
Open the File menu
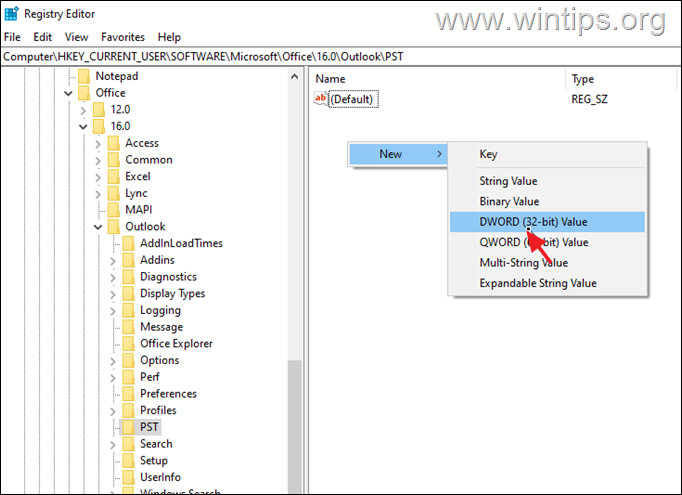point(12,37)
